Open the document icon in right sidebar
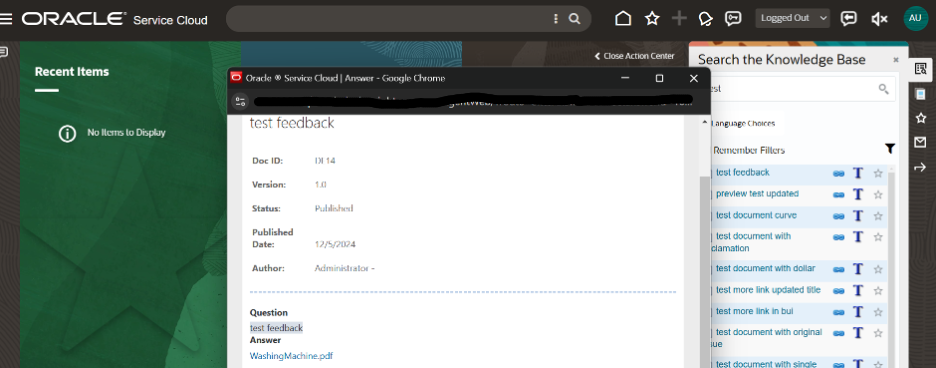Viewport: 936px width, 368px height. pyautogui.click(x=920, y=94)
